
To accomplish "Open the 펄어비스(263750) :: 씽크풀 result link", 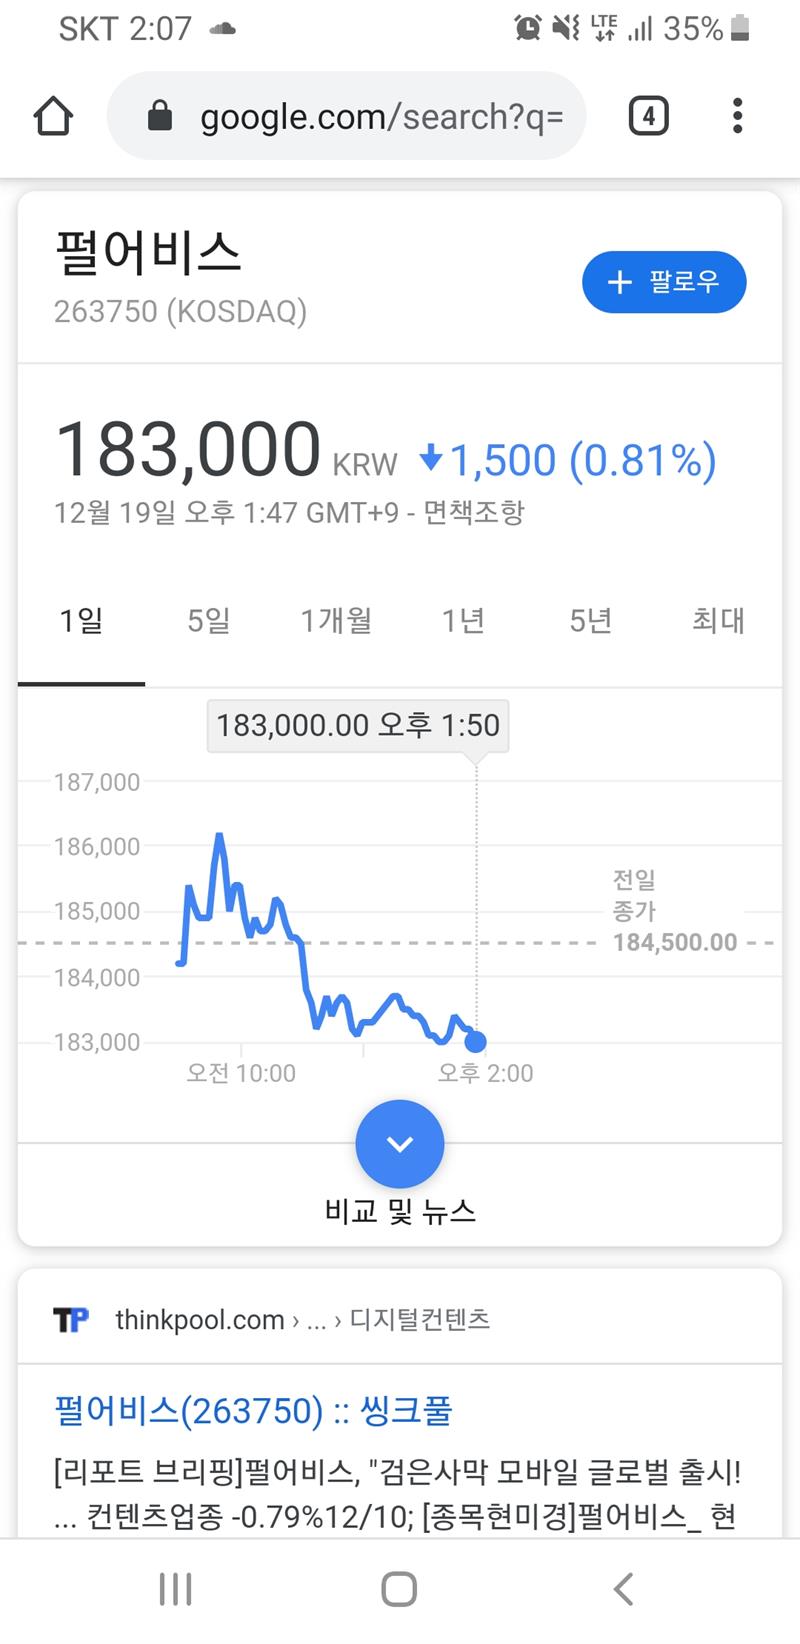I will (253, 1410).
